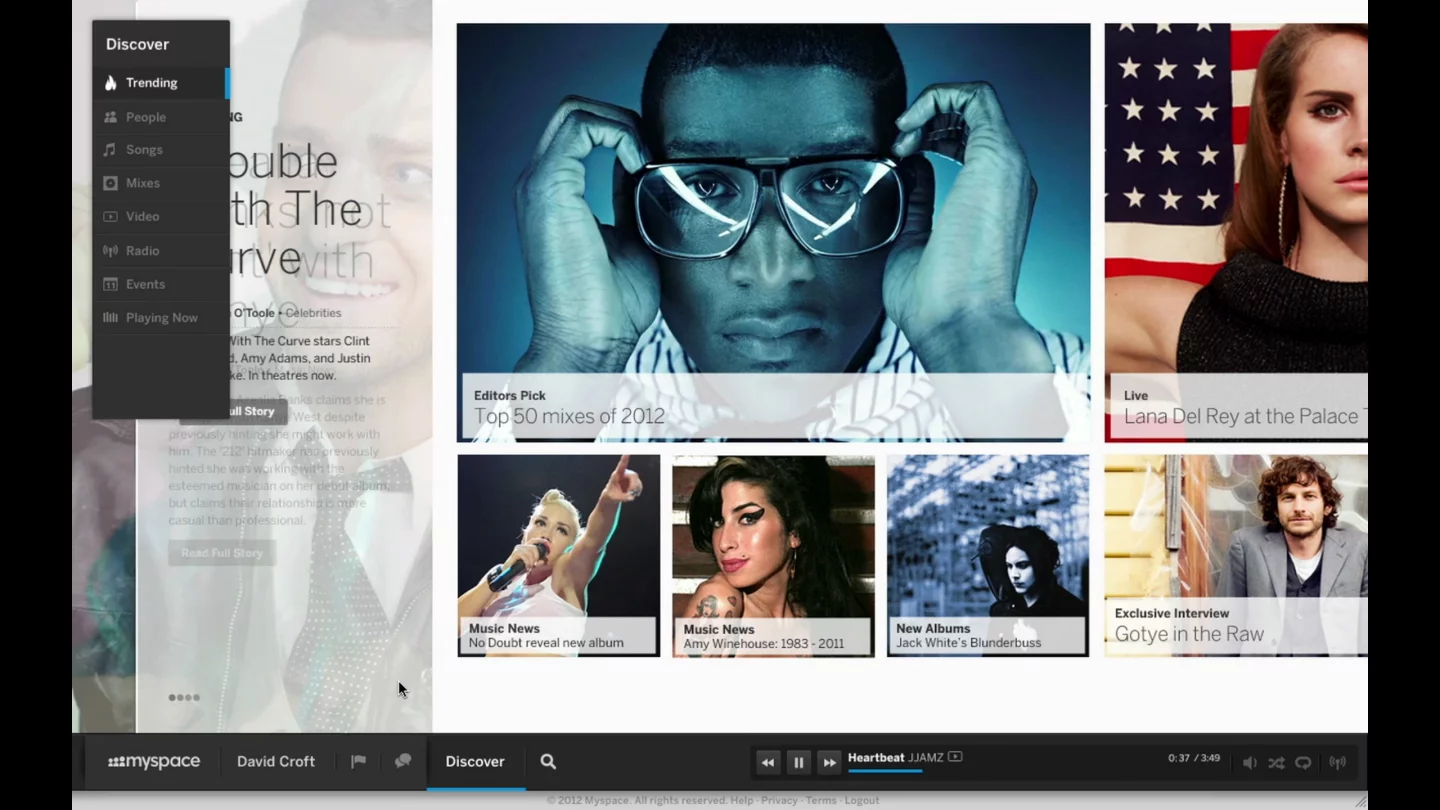1440x810 pixels.
Task: Select the Trending flame icon in Discover menu
Action: 110,83
